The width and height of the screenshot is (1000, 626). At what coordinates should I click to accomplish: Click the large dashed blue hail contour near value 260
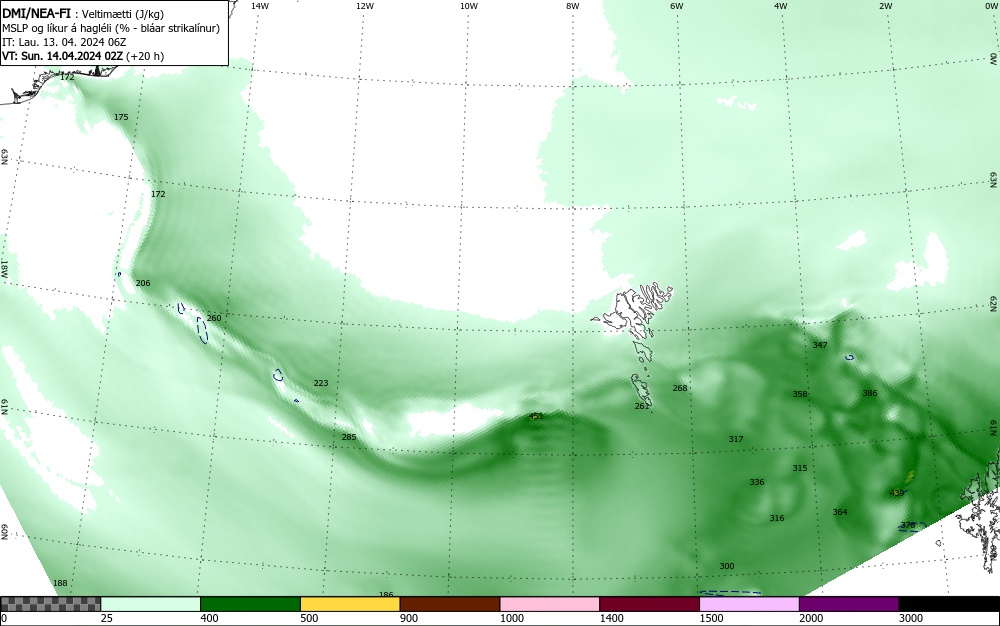coord(202,330)
